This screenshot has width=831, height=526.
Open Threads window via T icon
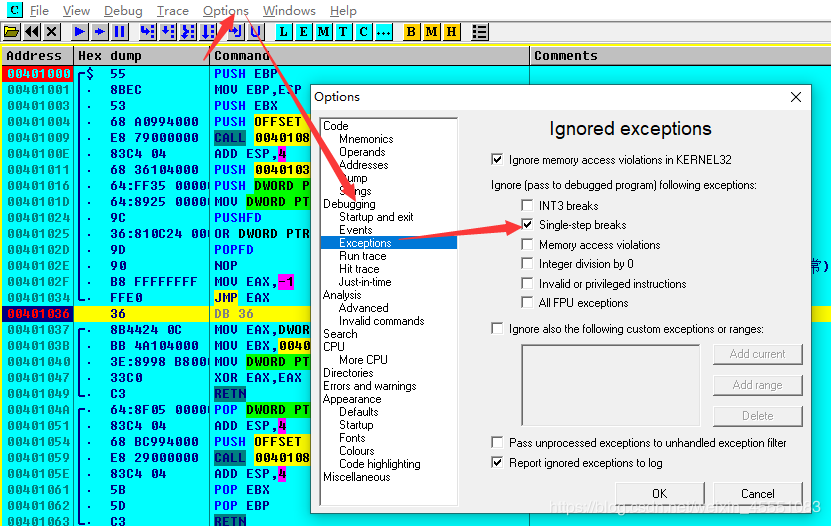tap(343, 32)
